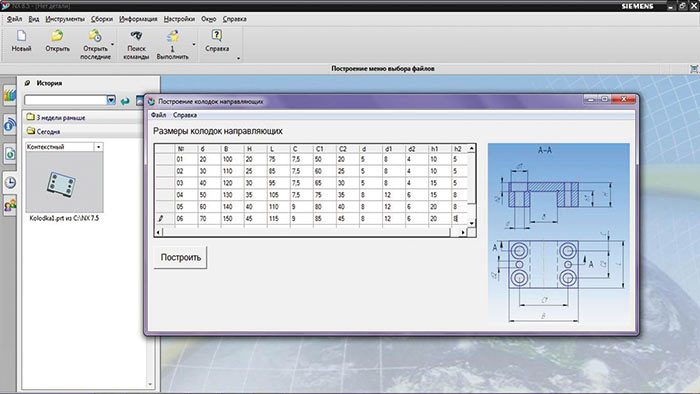Viewport: 700px width, 394px height.
Task: Click the pin icon beside История
Action: (28, 83)
